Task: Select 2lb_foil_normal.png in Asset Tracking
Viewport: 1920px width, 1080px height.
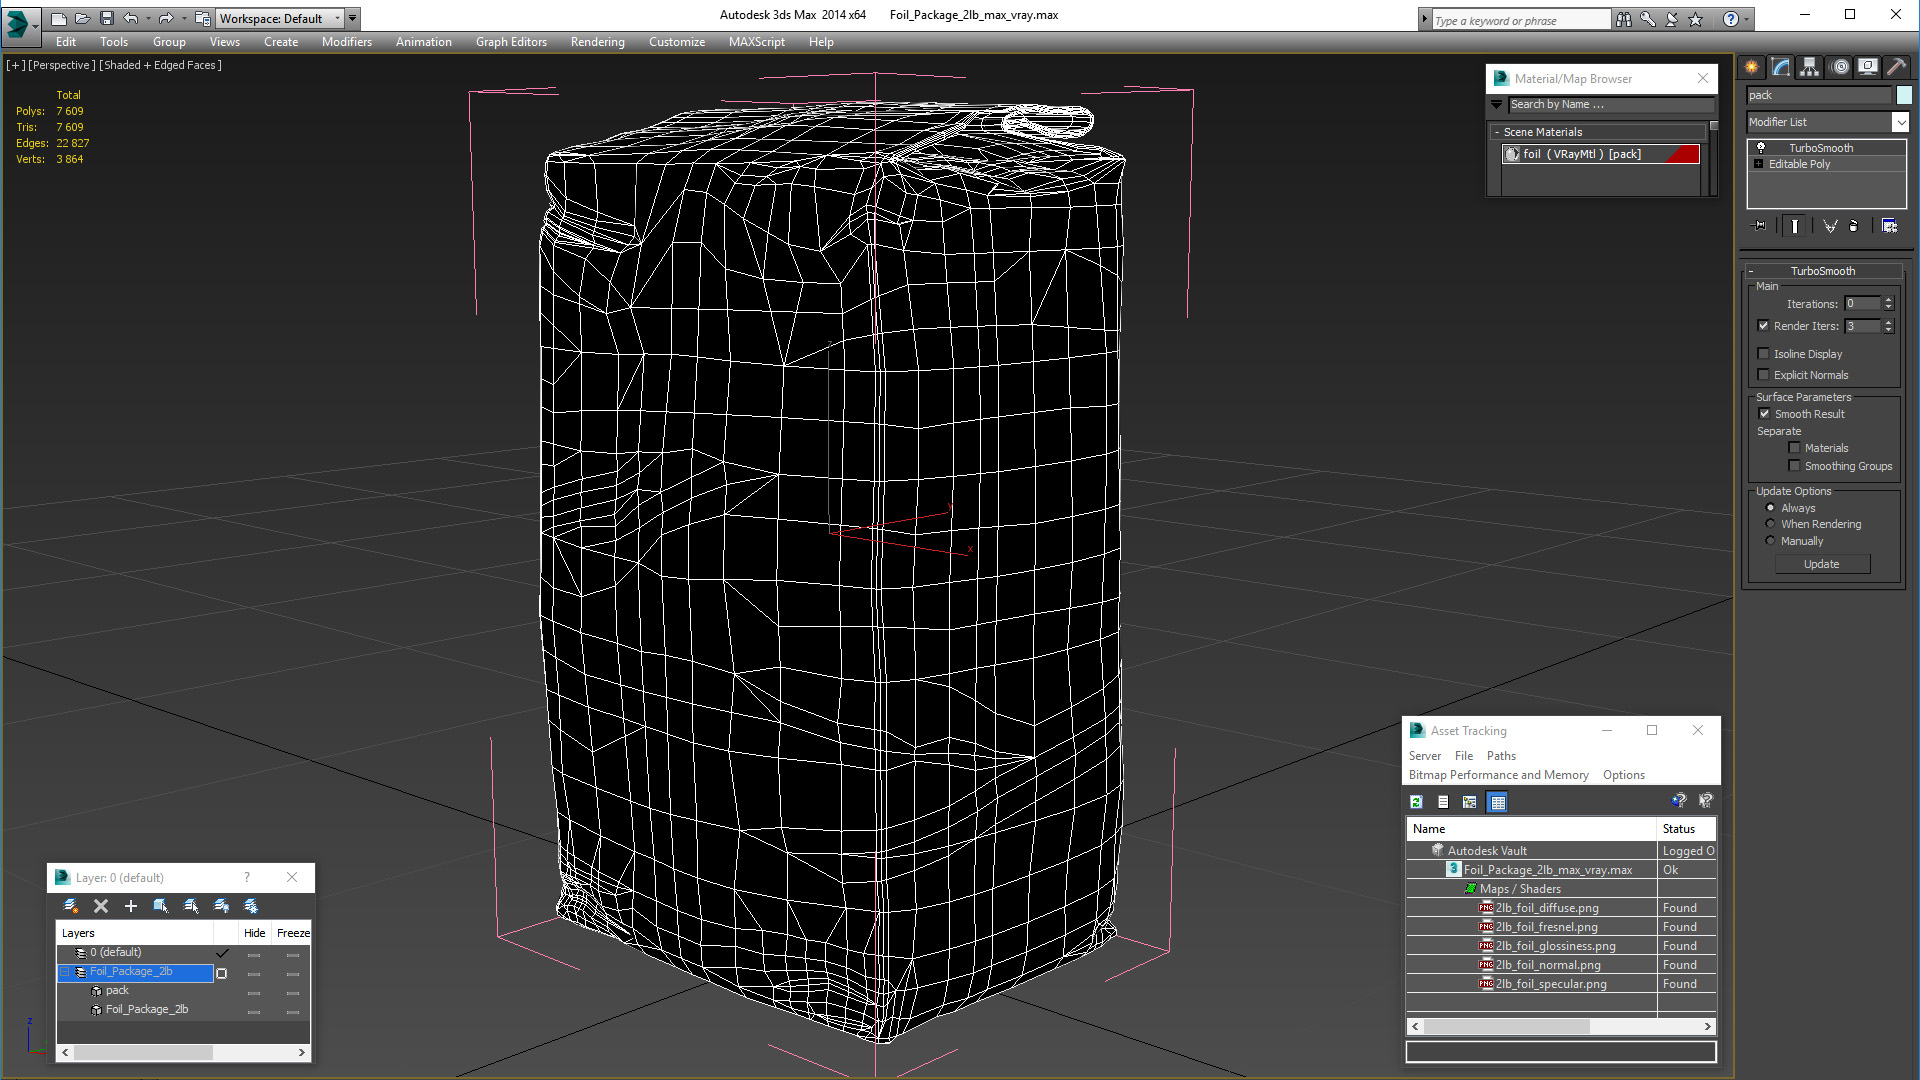Action: [x=1547, y=965]
